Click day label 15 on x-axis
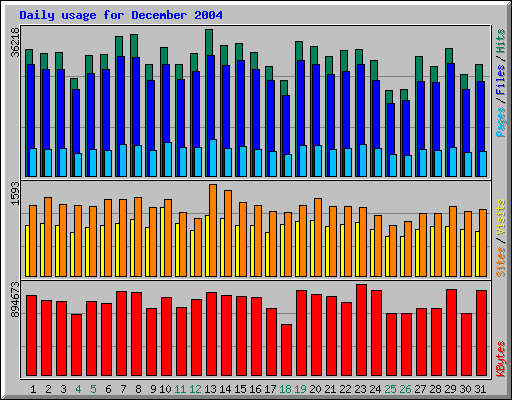512x400 pixels. pos(240,389)
